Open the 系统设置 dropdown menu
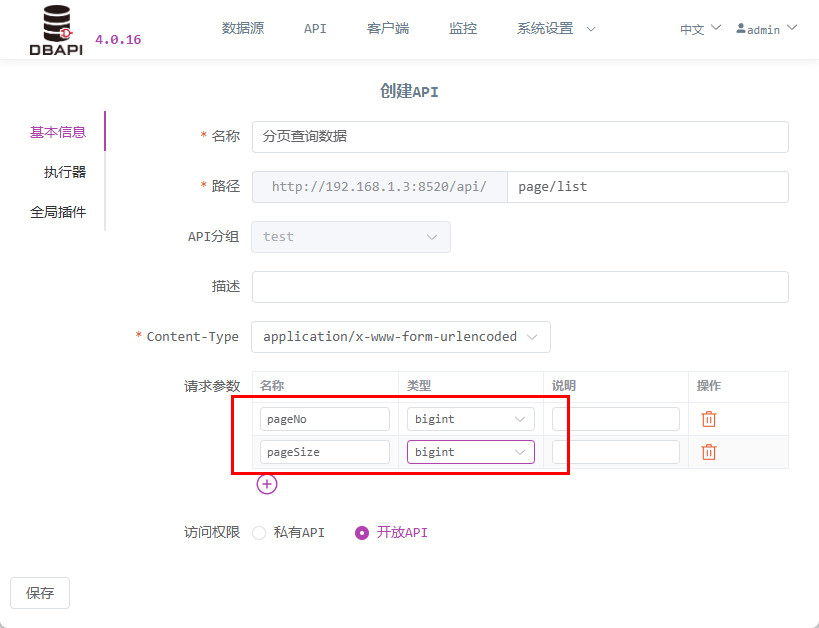Image resolution: width=819 pixels, height=628 pixels. click(x=556, y=29)
